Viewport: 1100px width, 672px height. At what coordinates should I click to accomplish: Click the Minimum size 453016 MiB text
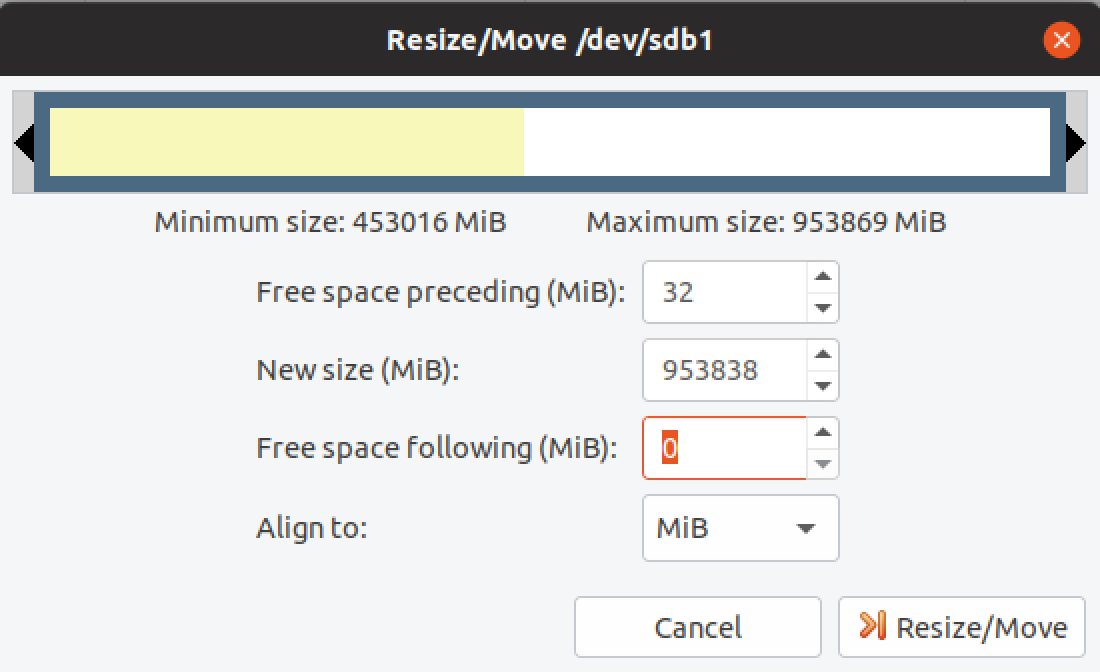click(330, 222)
